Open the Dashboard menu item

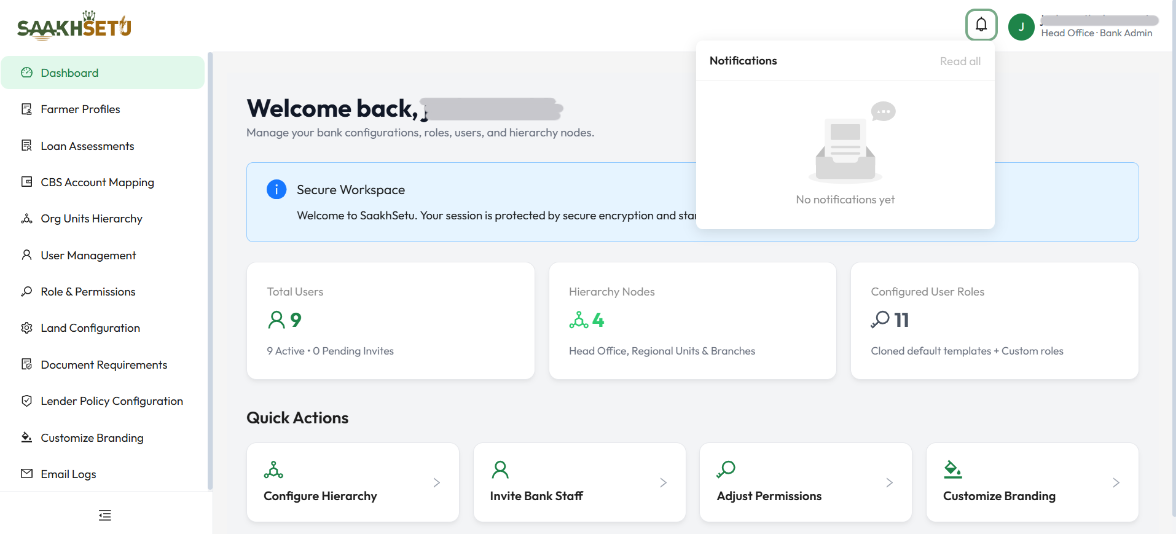click(103, 73)
